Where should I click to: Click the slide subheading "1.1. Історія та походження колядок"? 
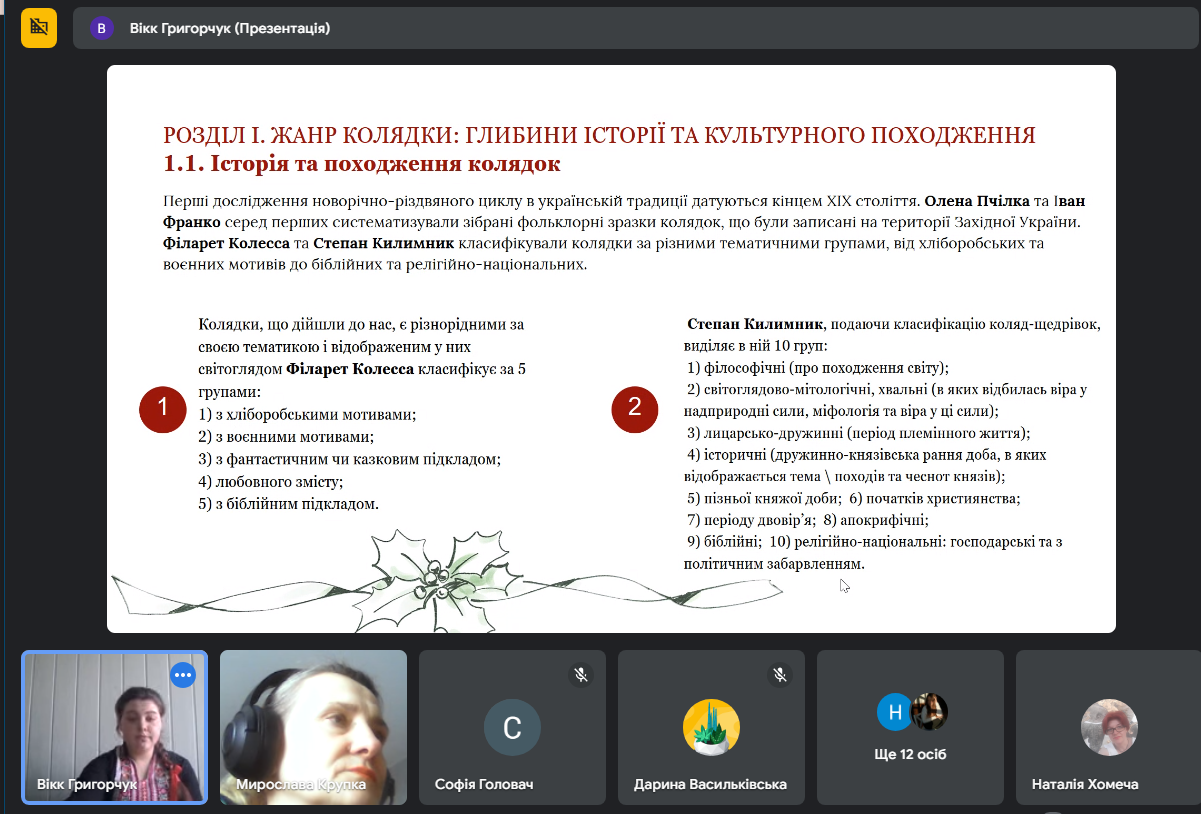(362, 163)
